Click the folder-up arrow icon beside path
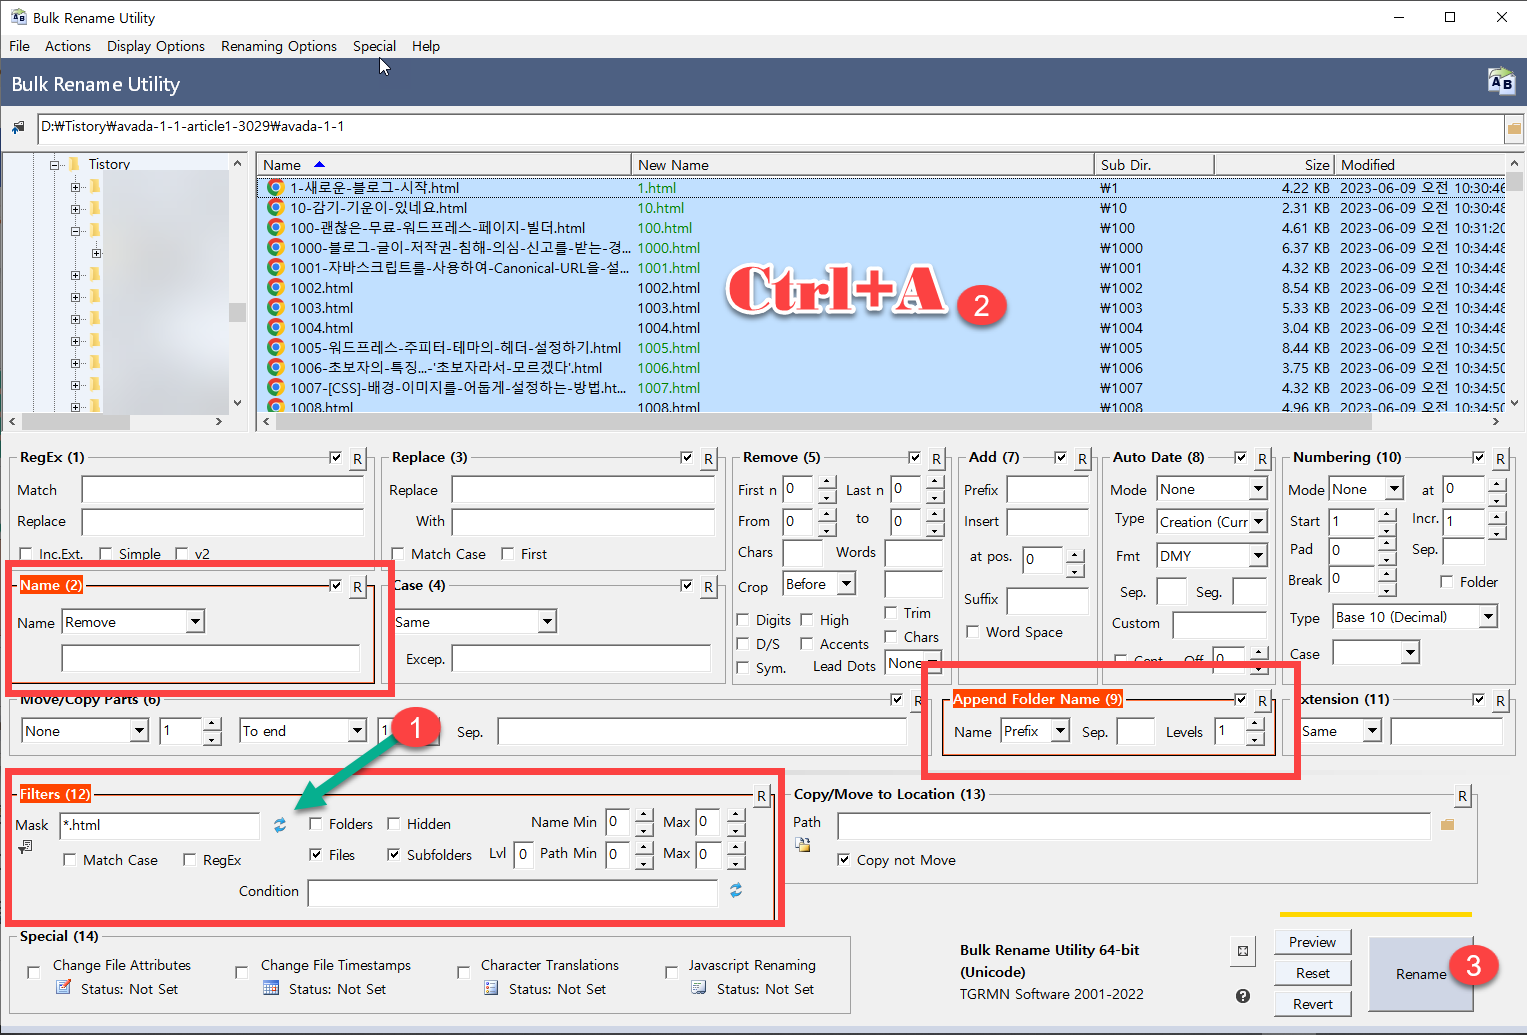Screen dimensions: 1527x1035 (18, 128)
